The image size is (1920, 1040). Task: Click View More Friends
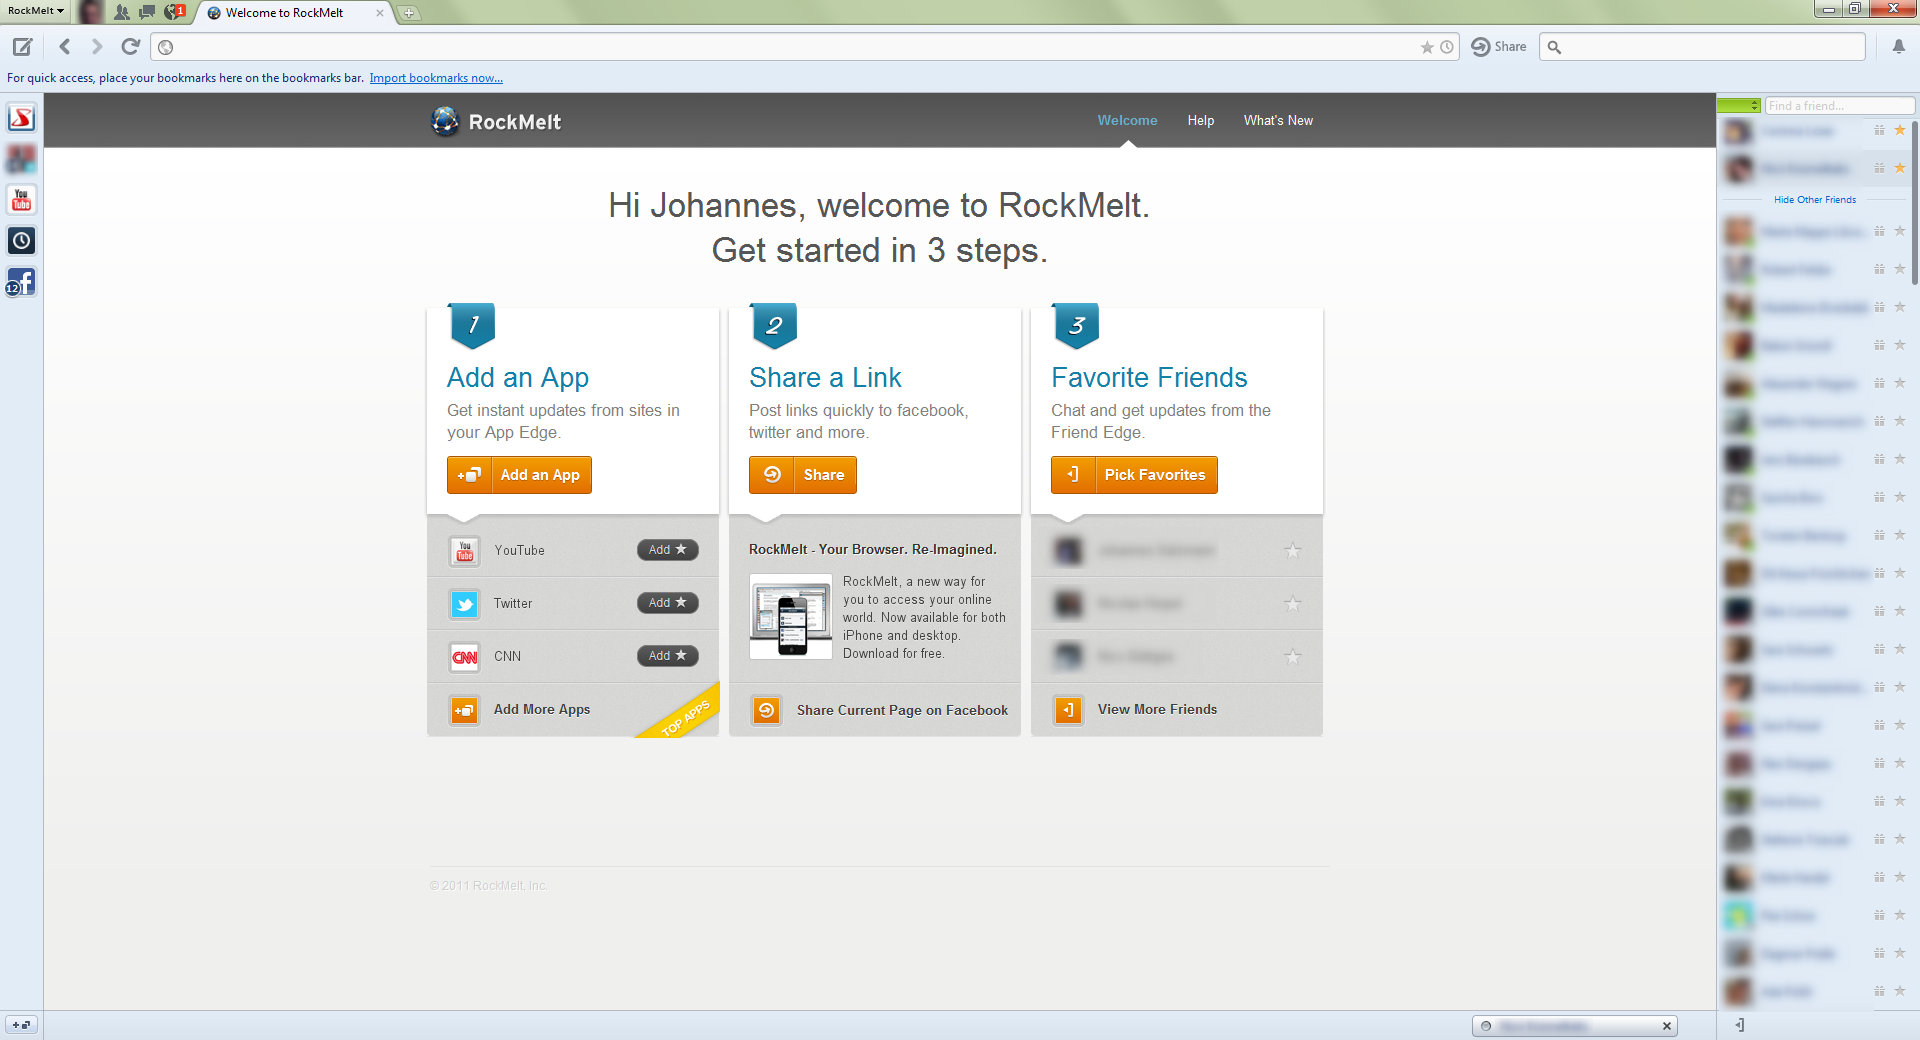(x=1157, y=710)
